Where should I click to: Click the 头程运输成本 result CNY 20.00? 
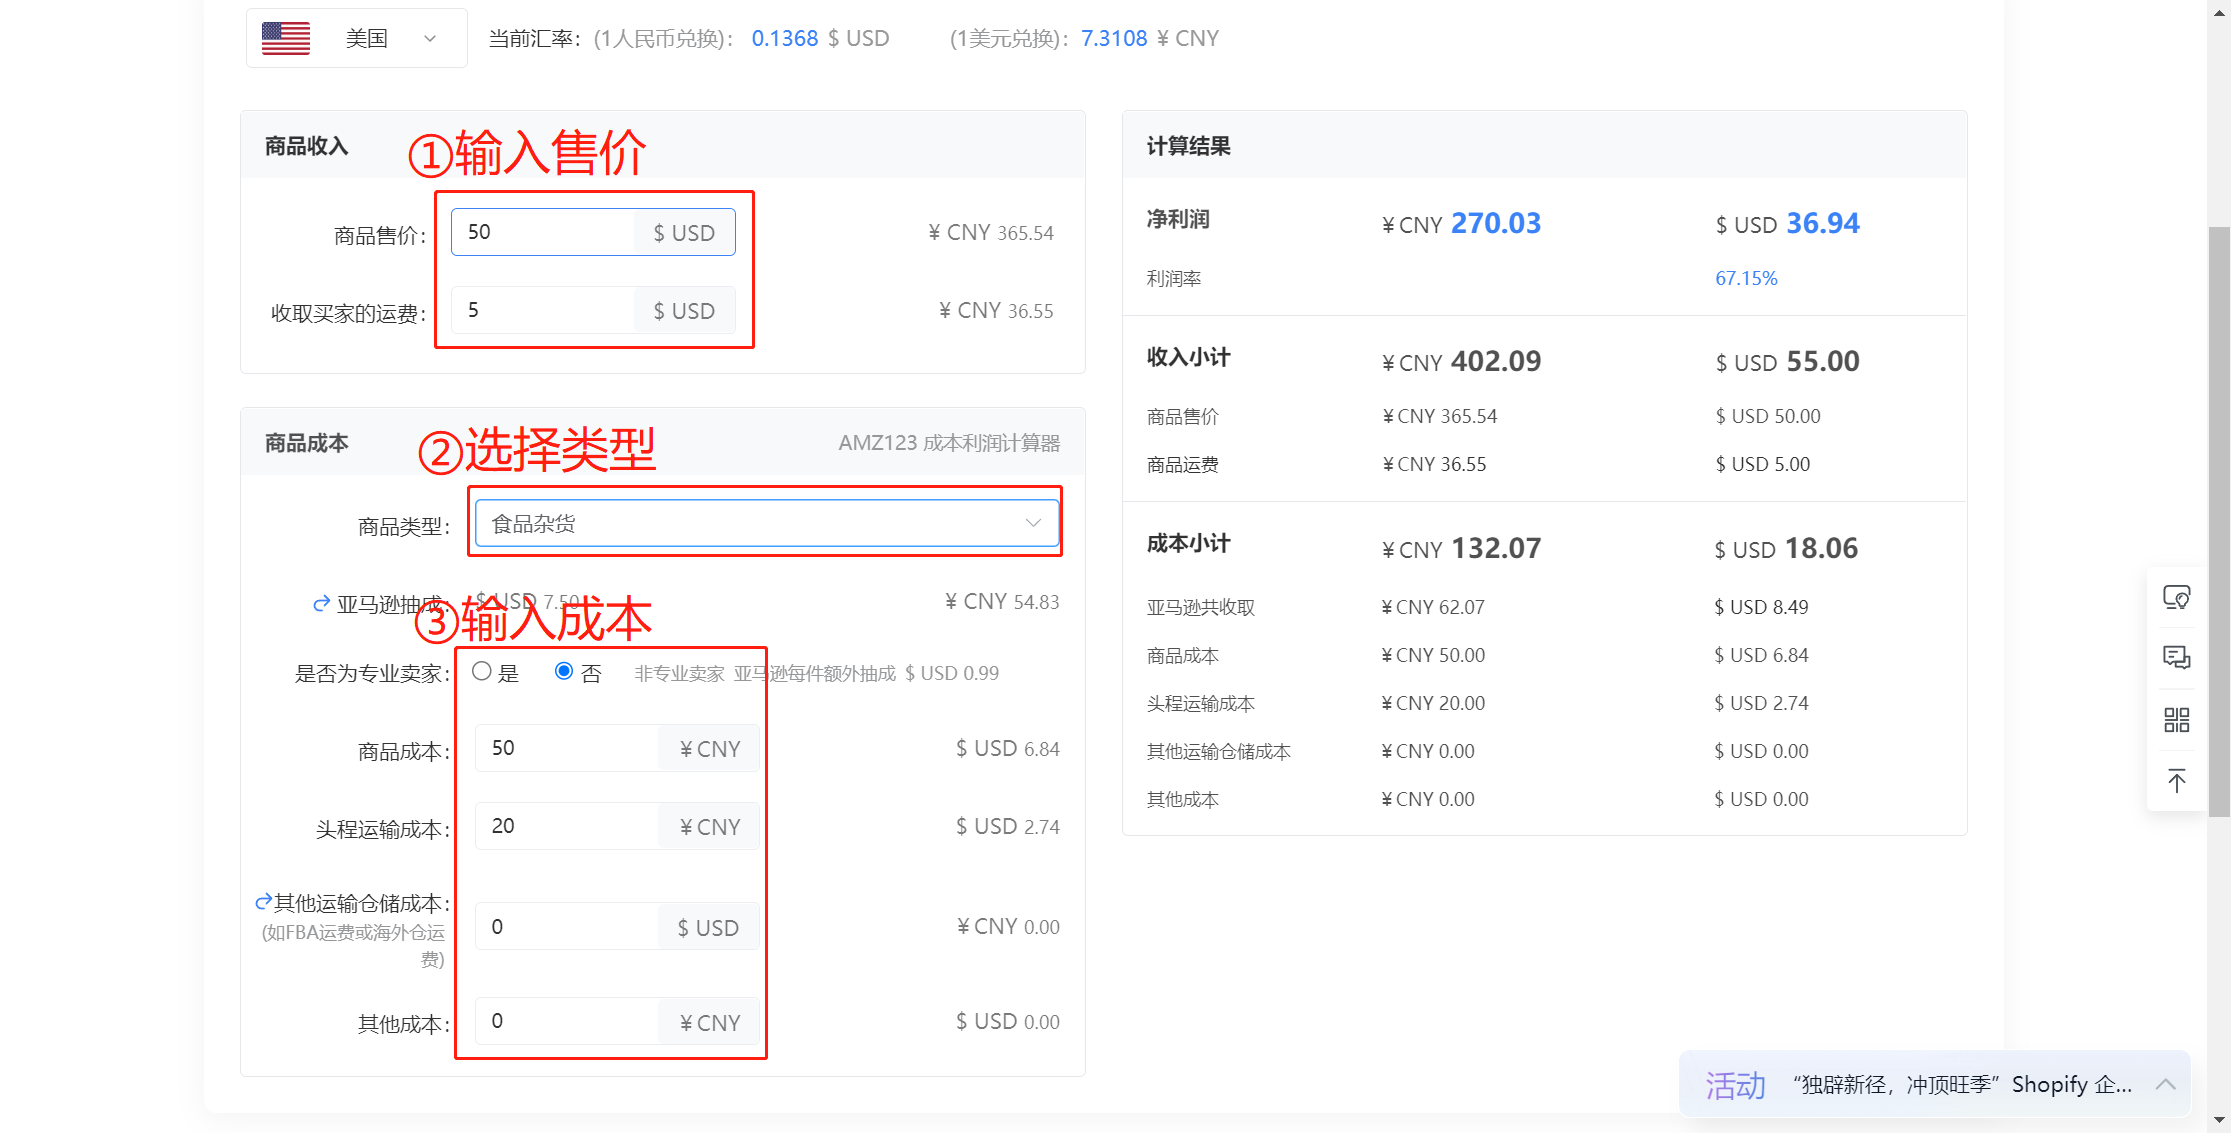tap(1433, 703)
